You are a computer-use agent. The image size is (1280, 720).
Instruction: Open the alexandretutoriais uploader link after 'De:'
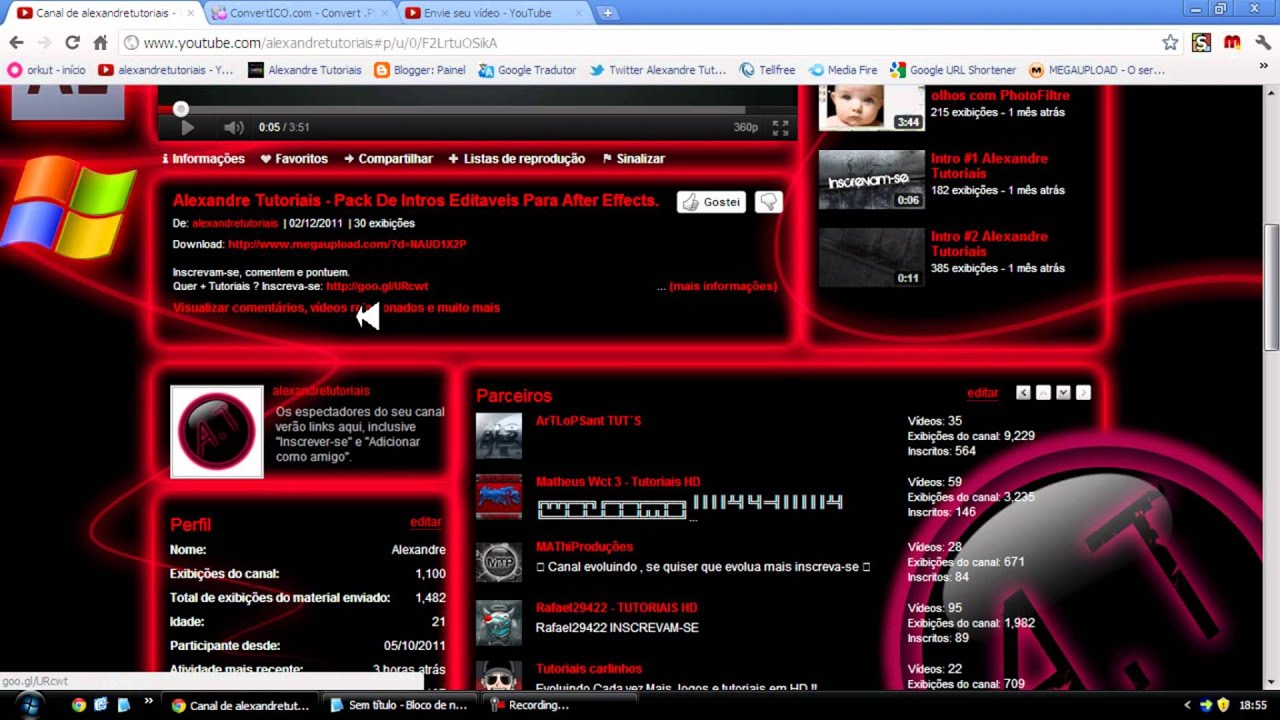click(235, 223)
